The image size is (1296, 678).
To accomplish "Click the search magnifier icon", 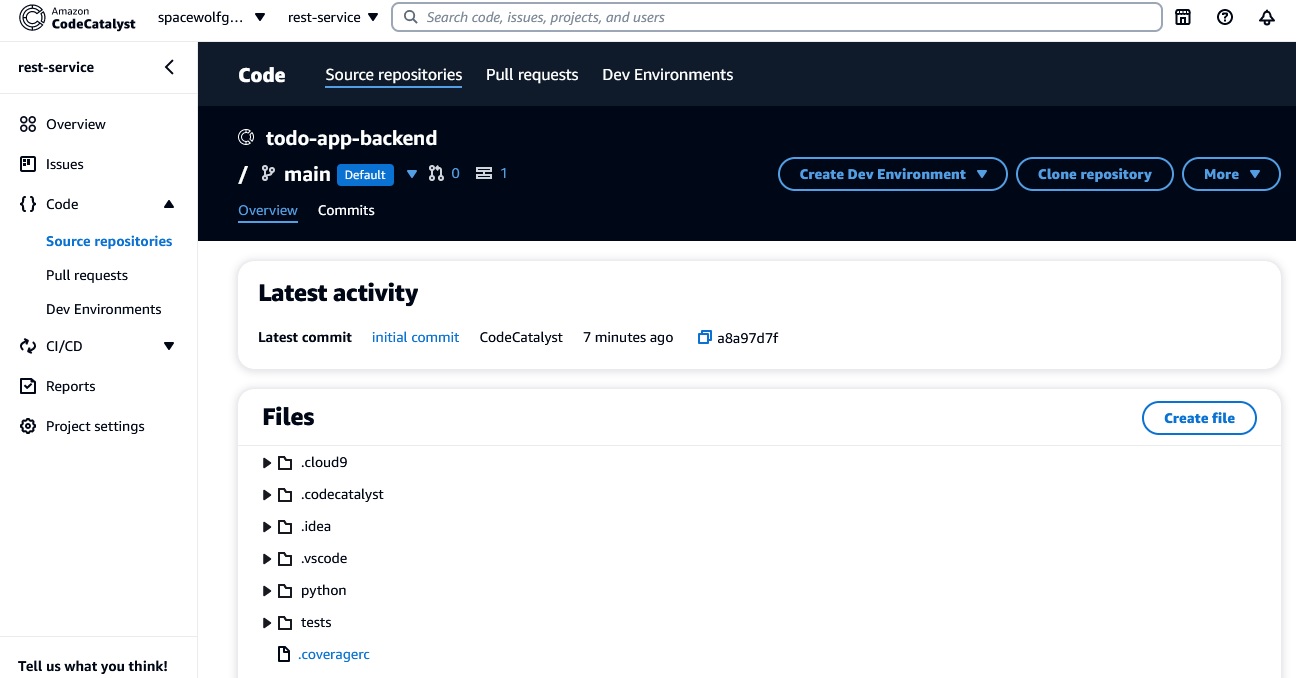I will (x=410, y=17).
